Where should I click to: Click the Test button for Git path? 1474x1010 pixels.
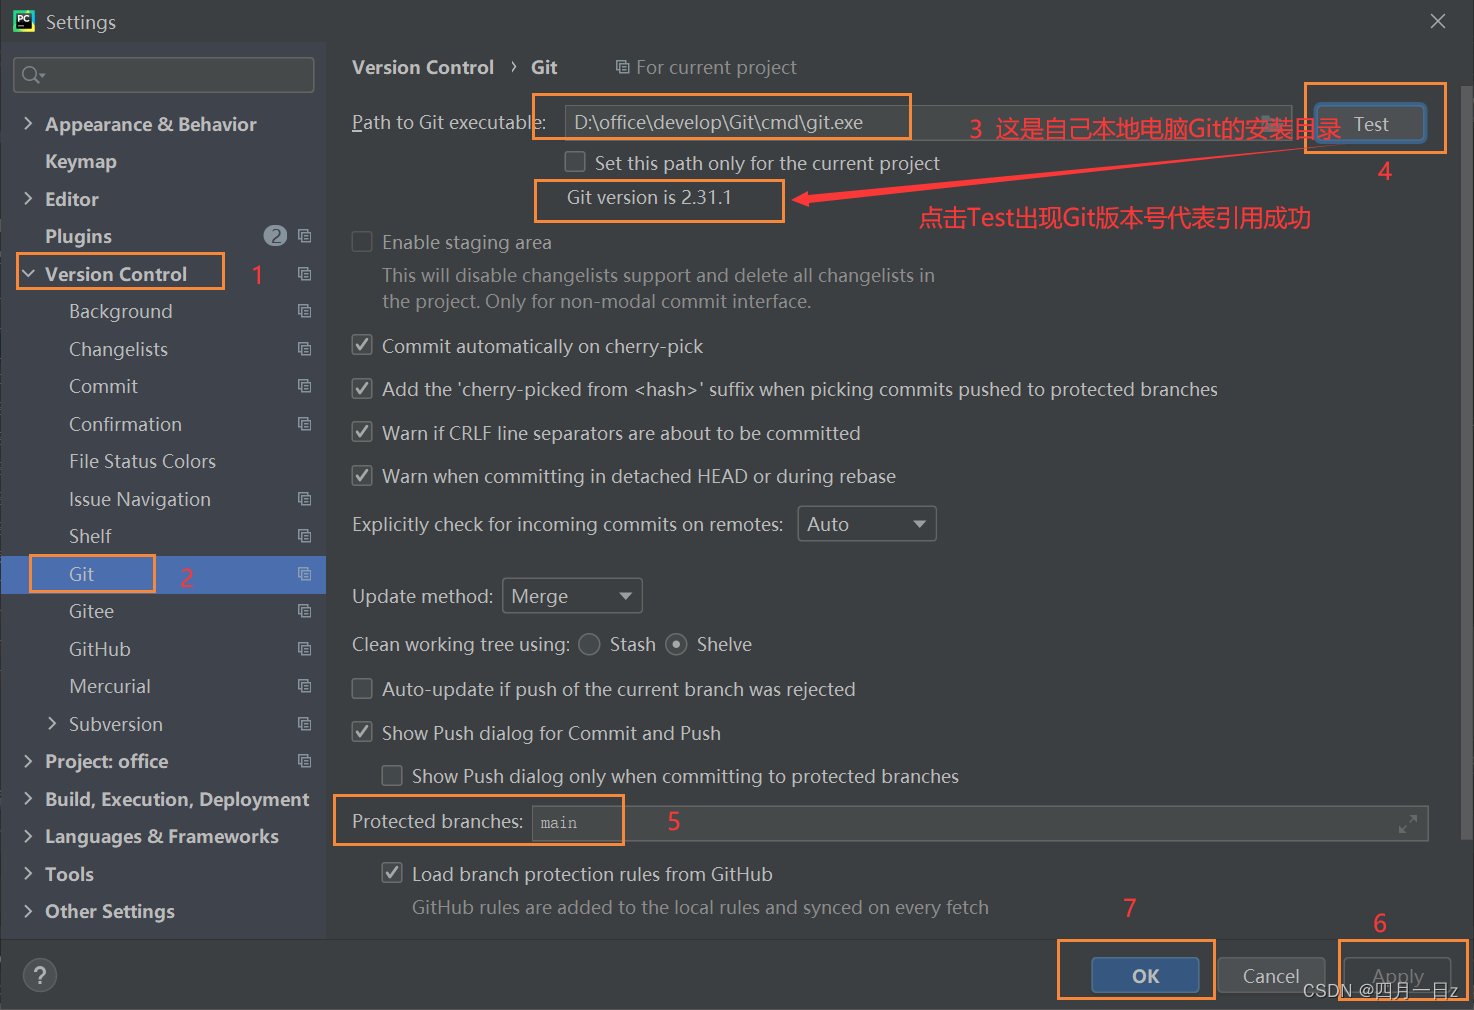pos(1370,124)
